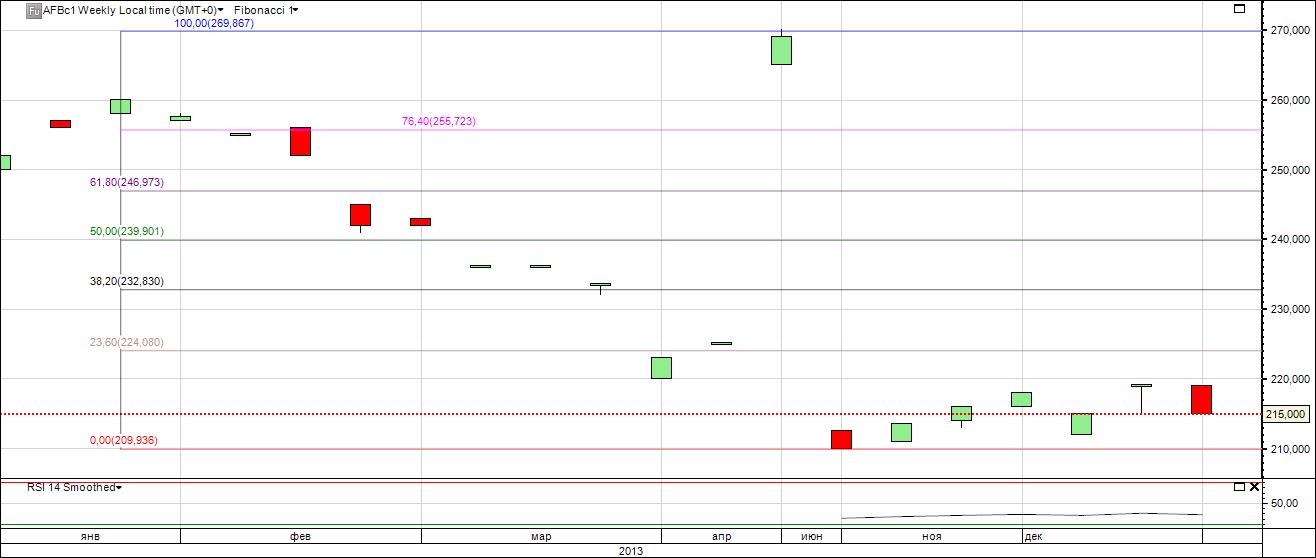Click the 260,000 price axis label

pos(1290,101)
